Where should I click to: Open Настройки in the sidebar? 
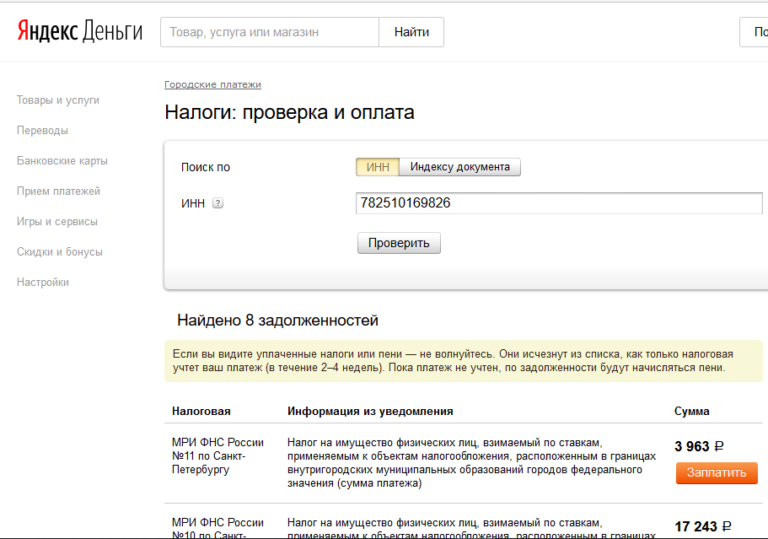[43, 282]
